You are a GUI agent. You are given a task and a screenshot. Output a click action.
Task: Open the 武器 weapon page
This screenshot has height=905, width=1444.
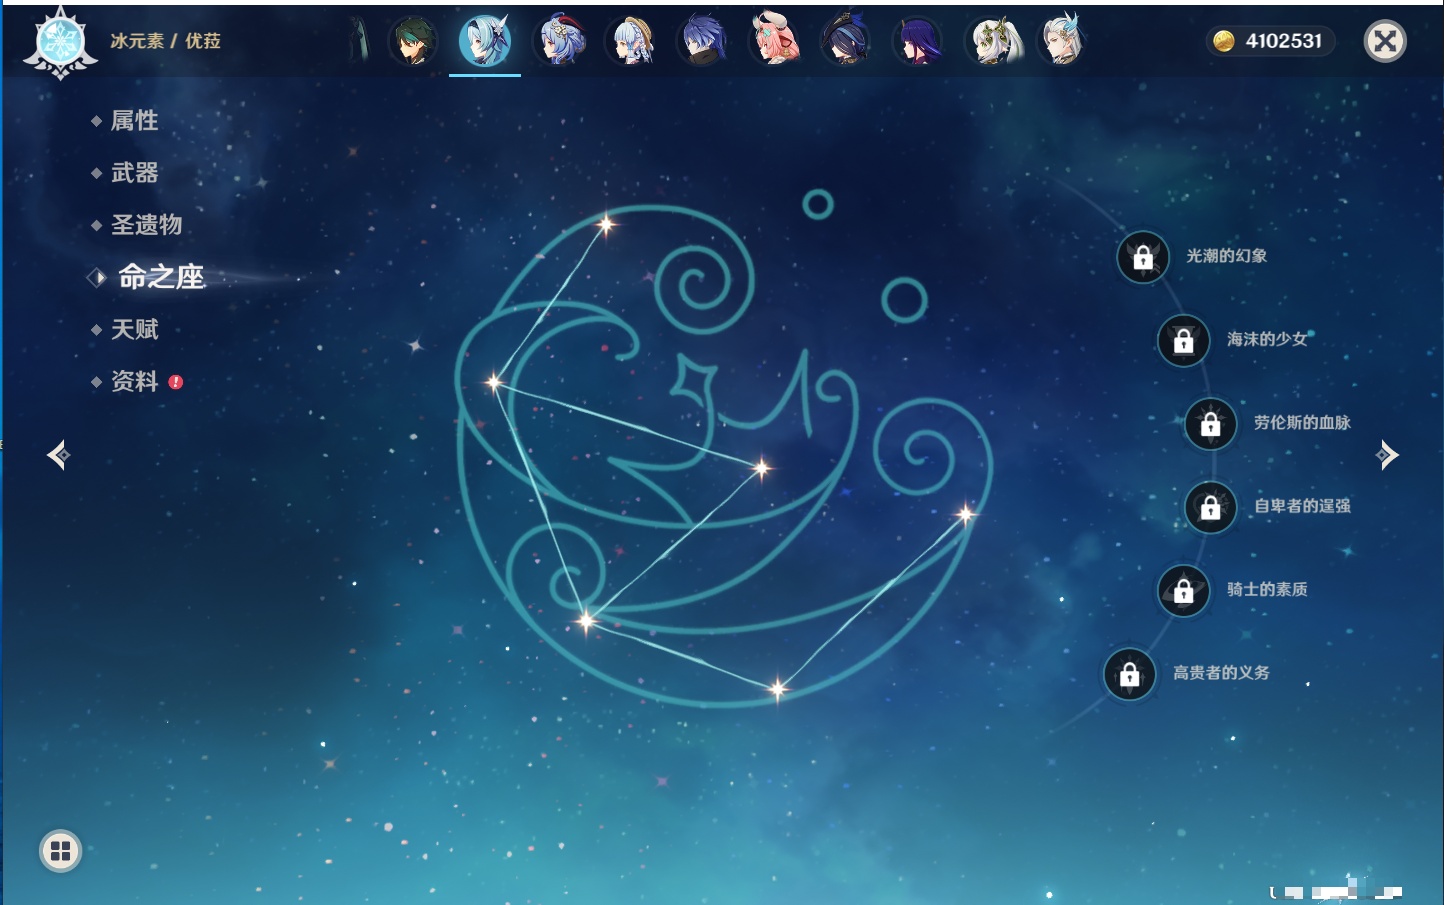tap(134, 173)
